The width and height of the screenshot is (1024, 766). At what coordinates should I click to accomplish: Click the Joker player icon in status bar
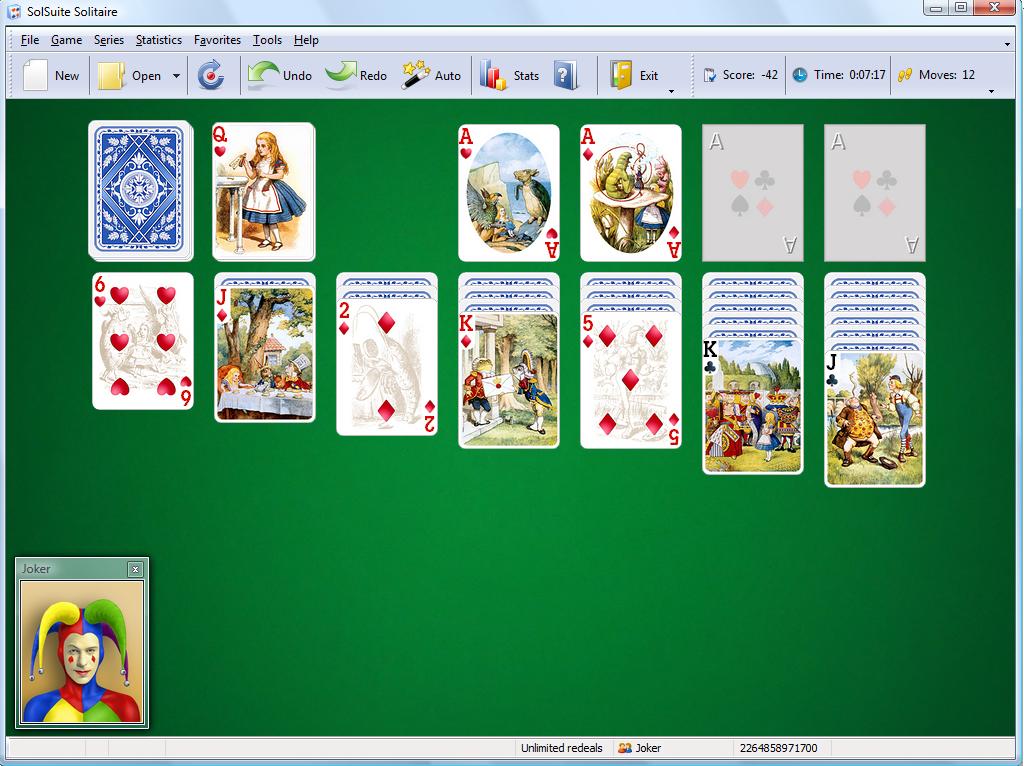[x=625, y=748]
